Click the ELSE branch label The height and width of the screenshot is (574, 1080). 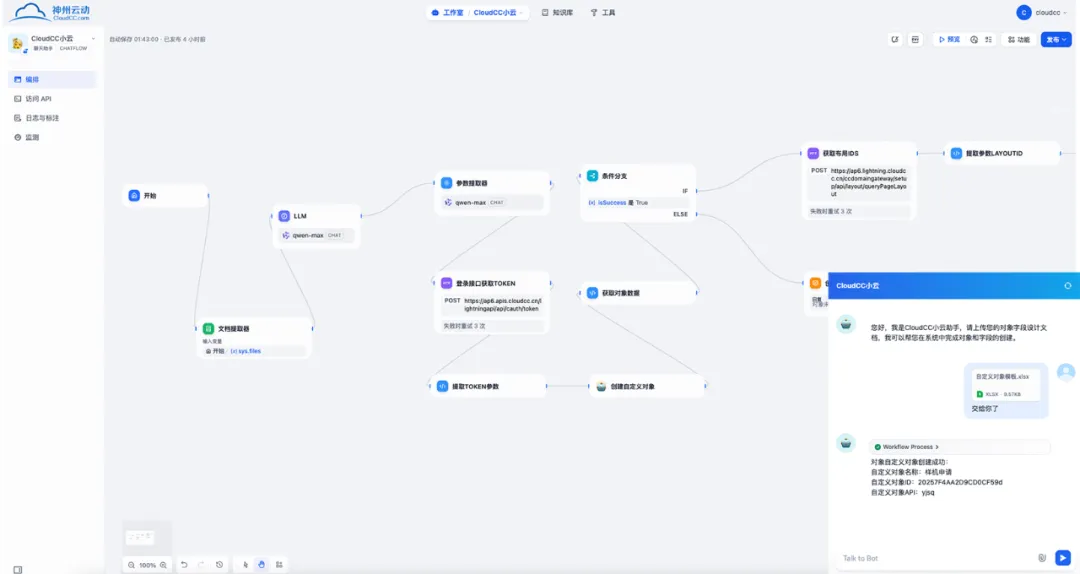point(681,214)
